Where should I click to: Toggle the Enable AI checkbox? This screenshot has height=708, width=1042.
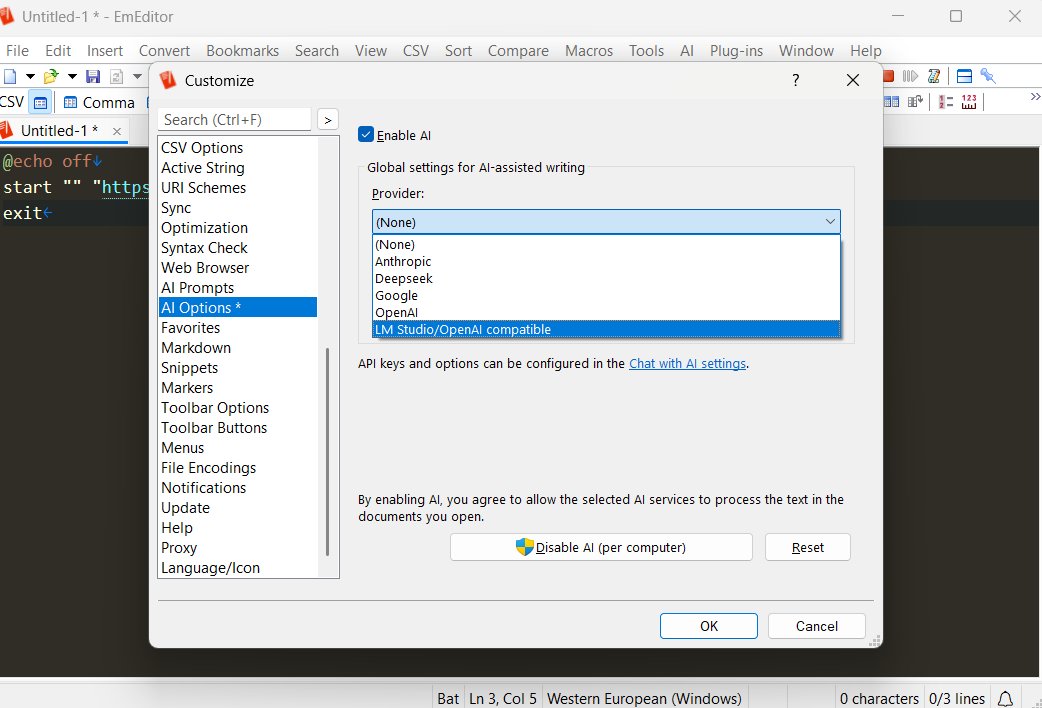click(365, 134)
